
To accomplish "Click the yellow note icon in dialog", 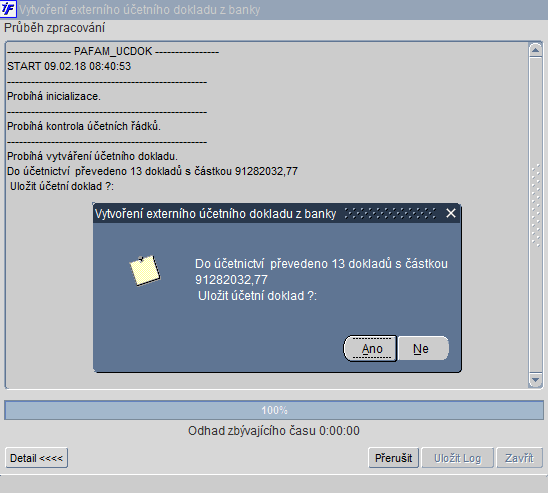I will click(145, 270).
